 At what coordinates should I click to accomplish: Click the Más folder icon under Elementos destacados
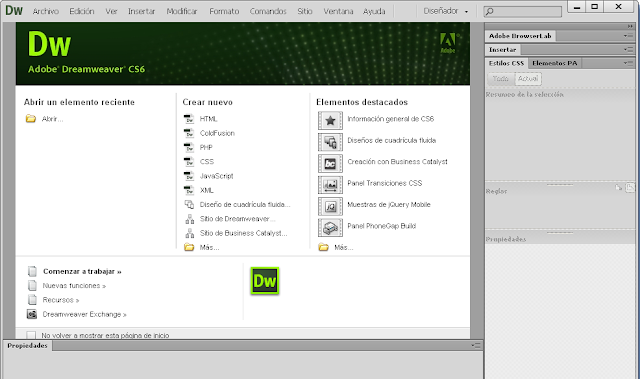(323, 247)
